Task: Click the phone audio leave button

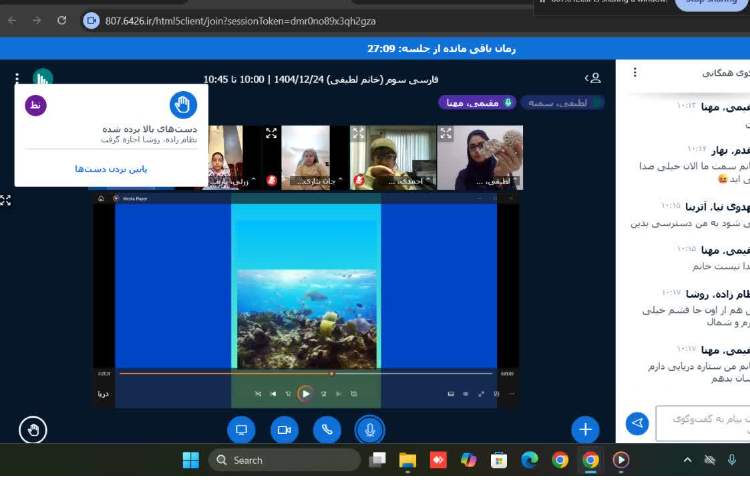Action: tap(327, 430)
